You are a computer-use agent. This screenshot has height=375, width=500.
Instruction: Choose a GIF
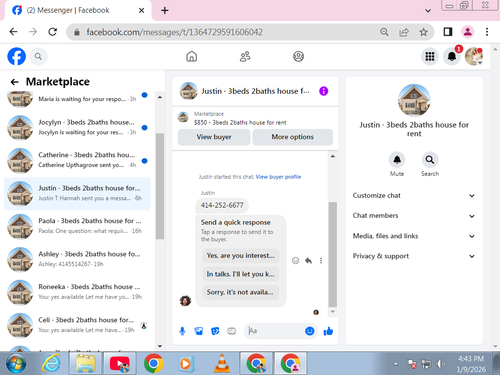click(x=232, y=331)
